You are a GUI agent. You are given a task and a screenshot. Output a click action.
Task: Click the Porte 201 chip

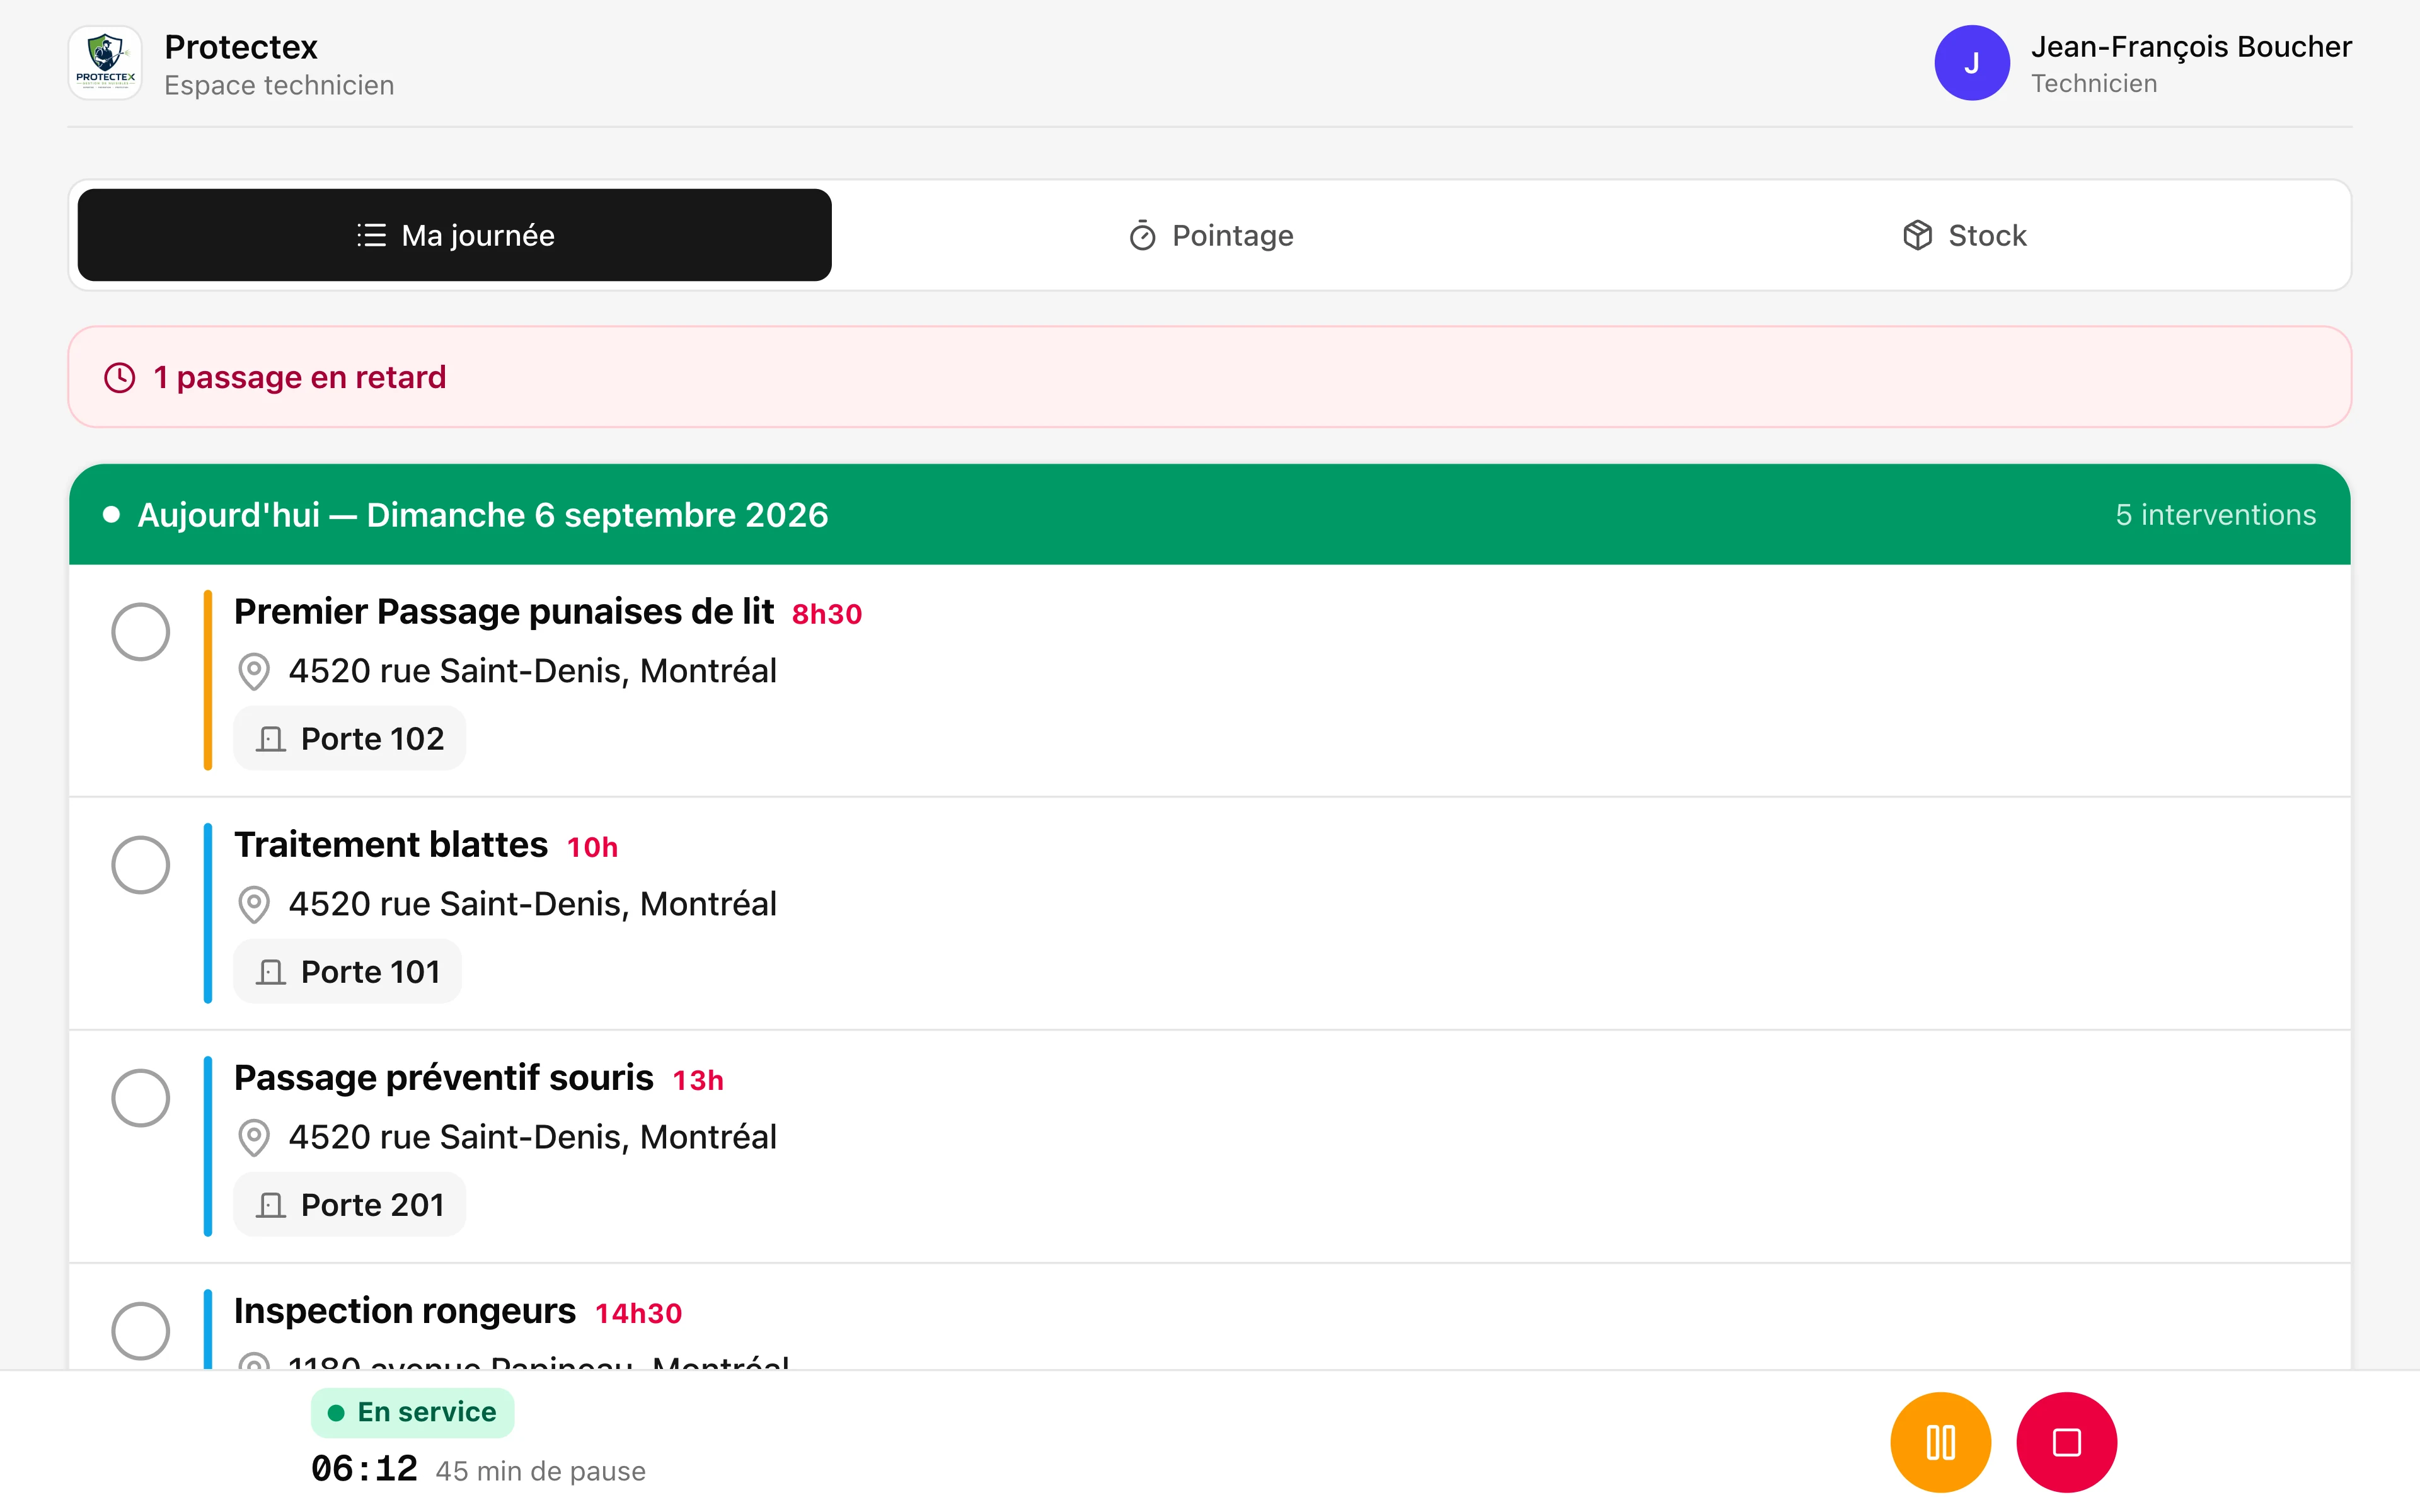click(x=349, y=1205)
